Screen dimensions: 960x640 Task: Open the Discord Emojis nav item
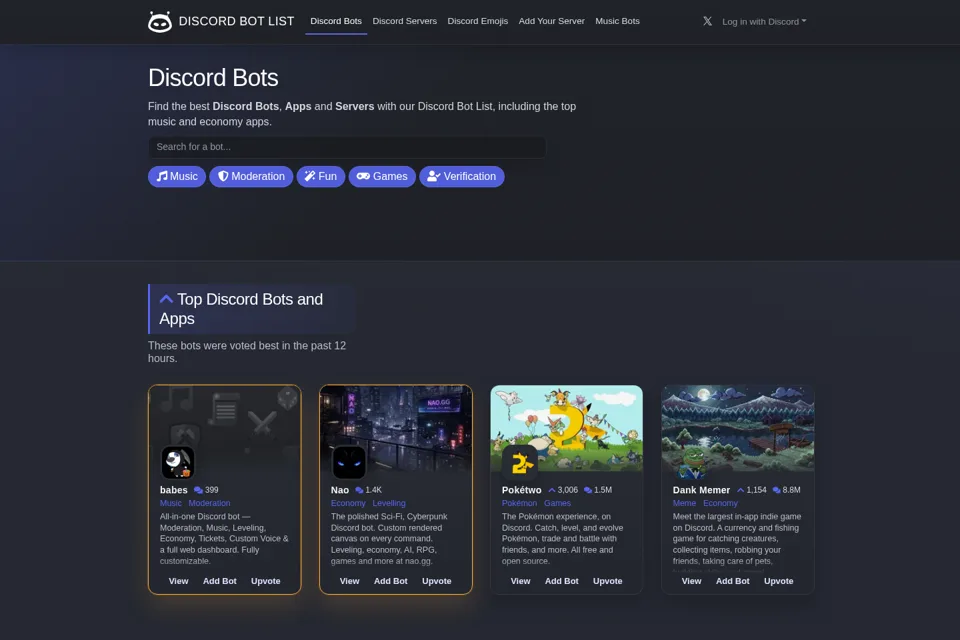click(x=478, y=21)
